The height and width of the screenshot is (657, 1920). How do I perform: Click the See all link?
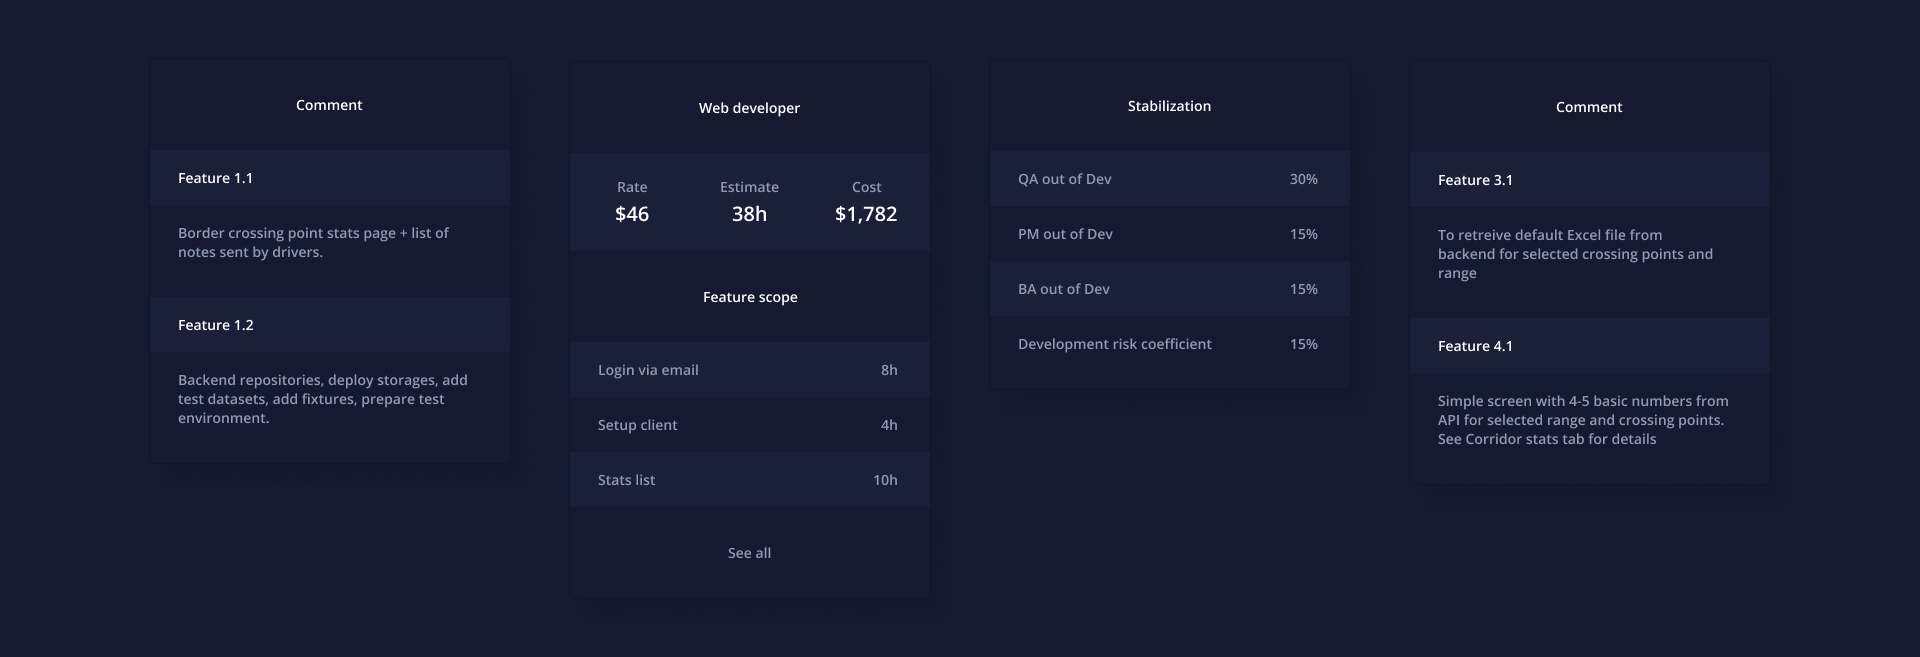click(749, 553)
